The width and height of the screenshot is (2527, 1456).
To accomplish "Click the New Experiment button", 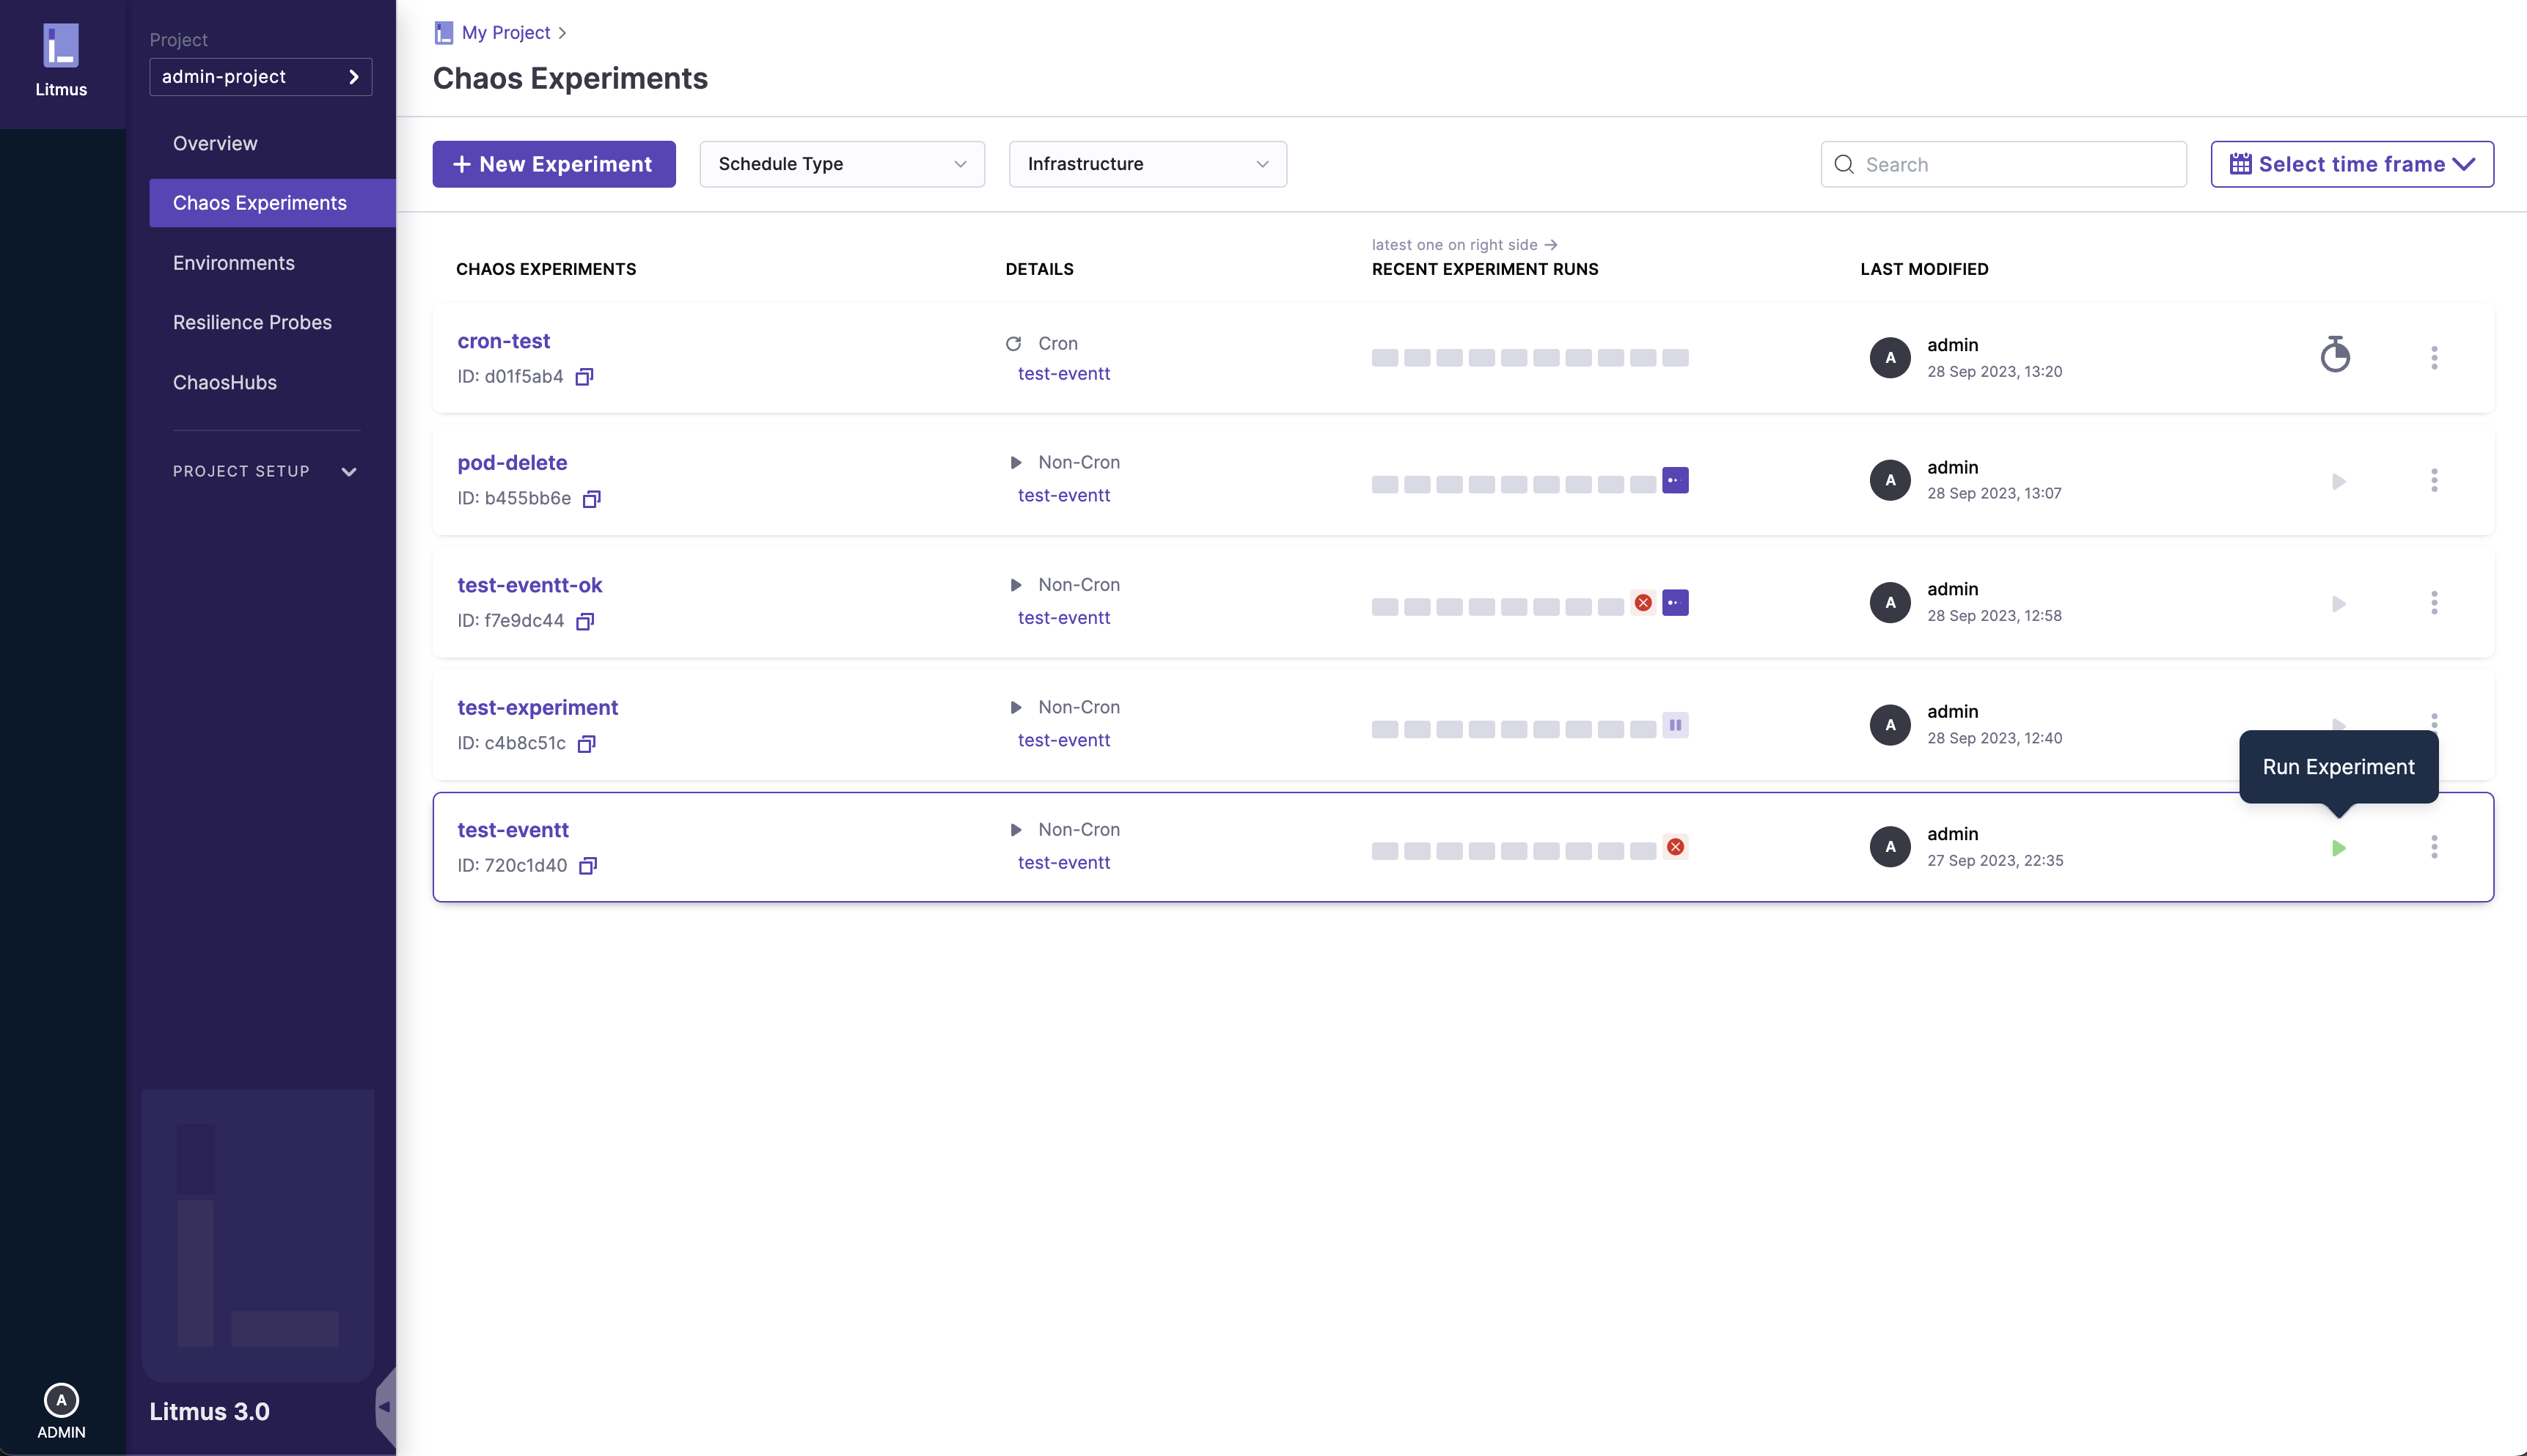I will pyautogui.click(x=554, y=164).
